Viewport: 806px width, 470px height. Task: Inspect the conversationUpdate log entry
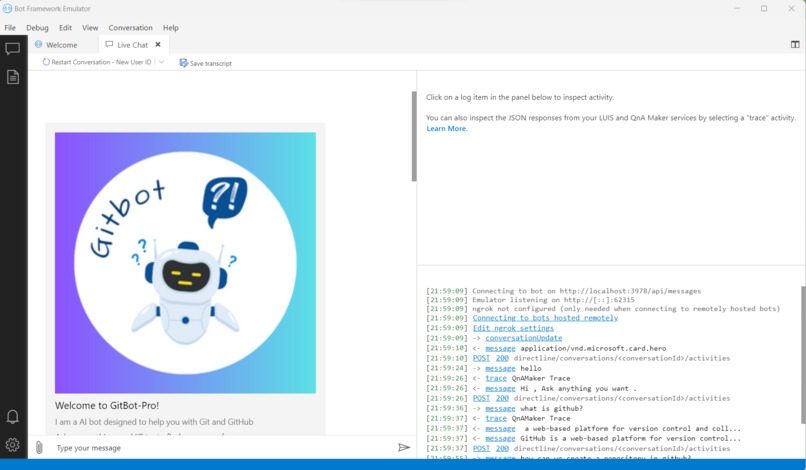click(x=523, y=338)
